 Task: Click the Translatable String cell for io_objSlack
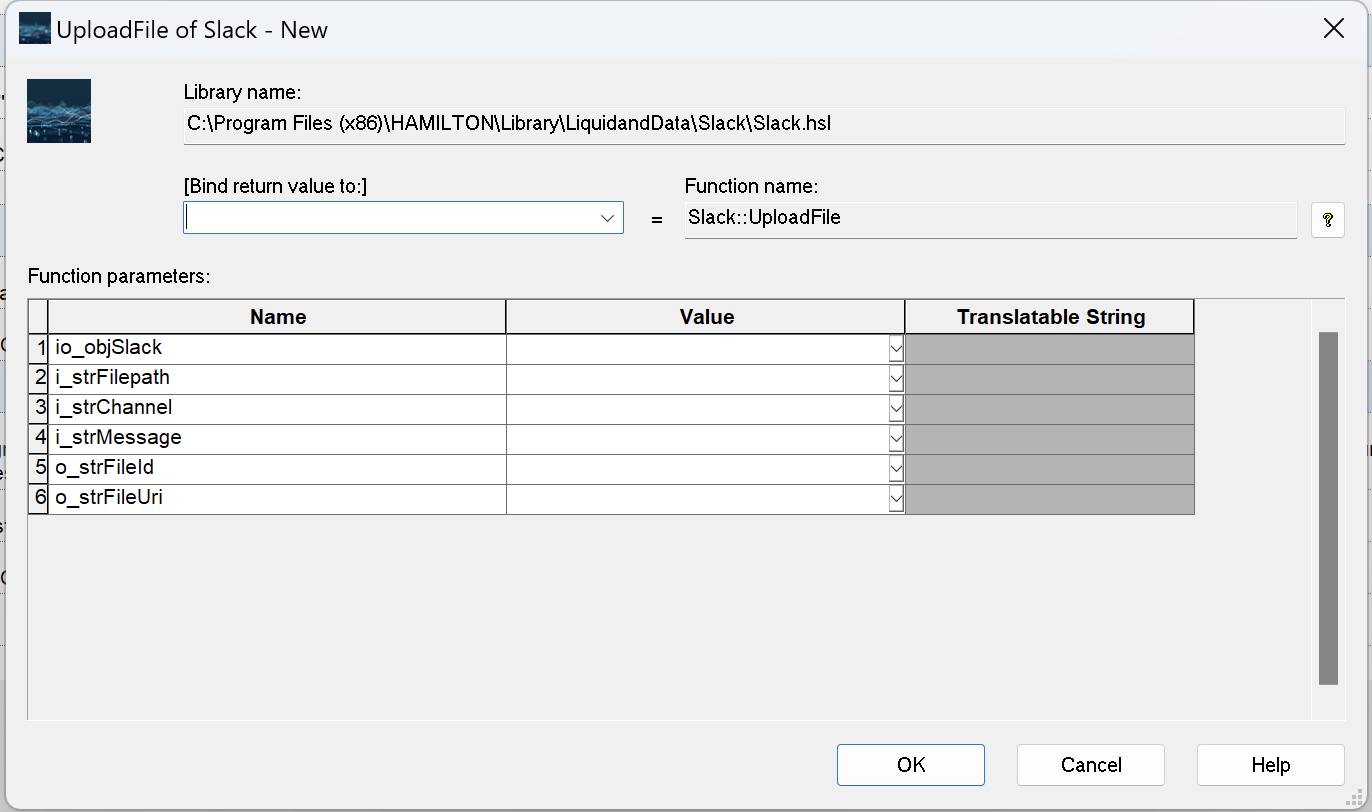[1050, 349]
